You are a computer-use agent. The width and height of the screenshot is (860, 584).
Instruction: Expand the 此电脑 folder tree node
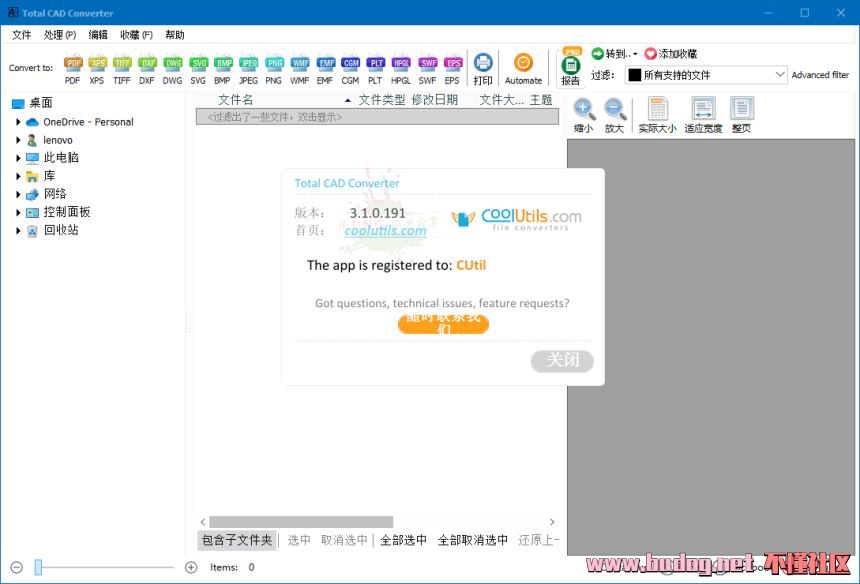pos(19,158)
